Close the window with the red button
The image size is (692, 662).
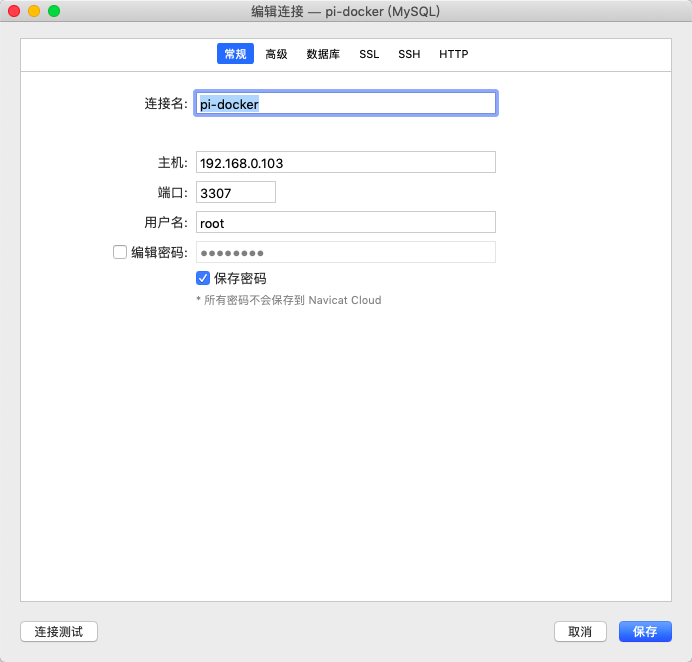14,11
